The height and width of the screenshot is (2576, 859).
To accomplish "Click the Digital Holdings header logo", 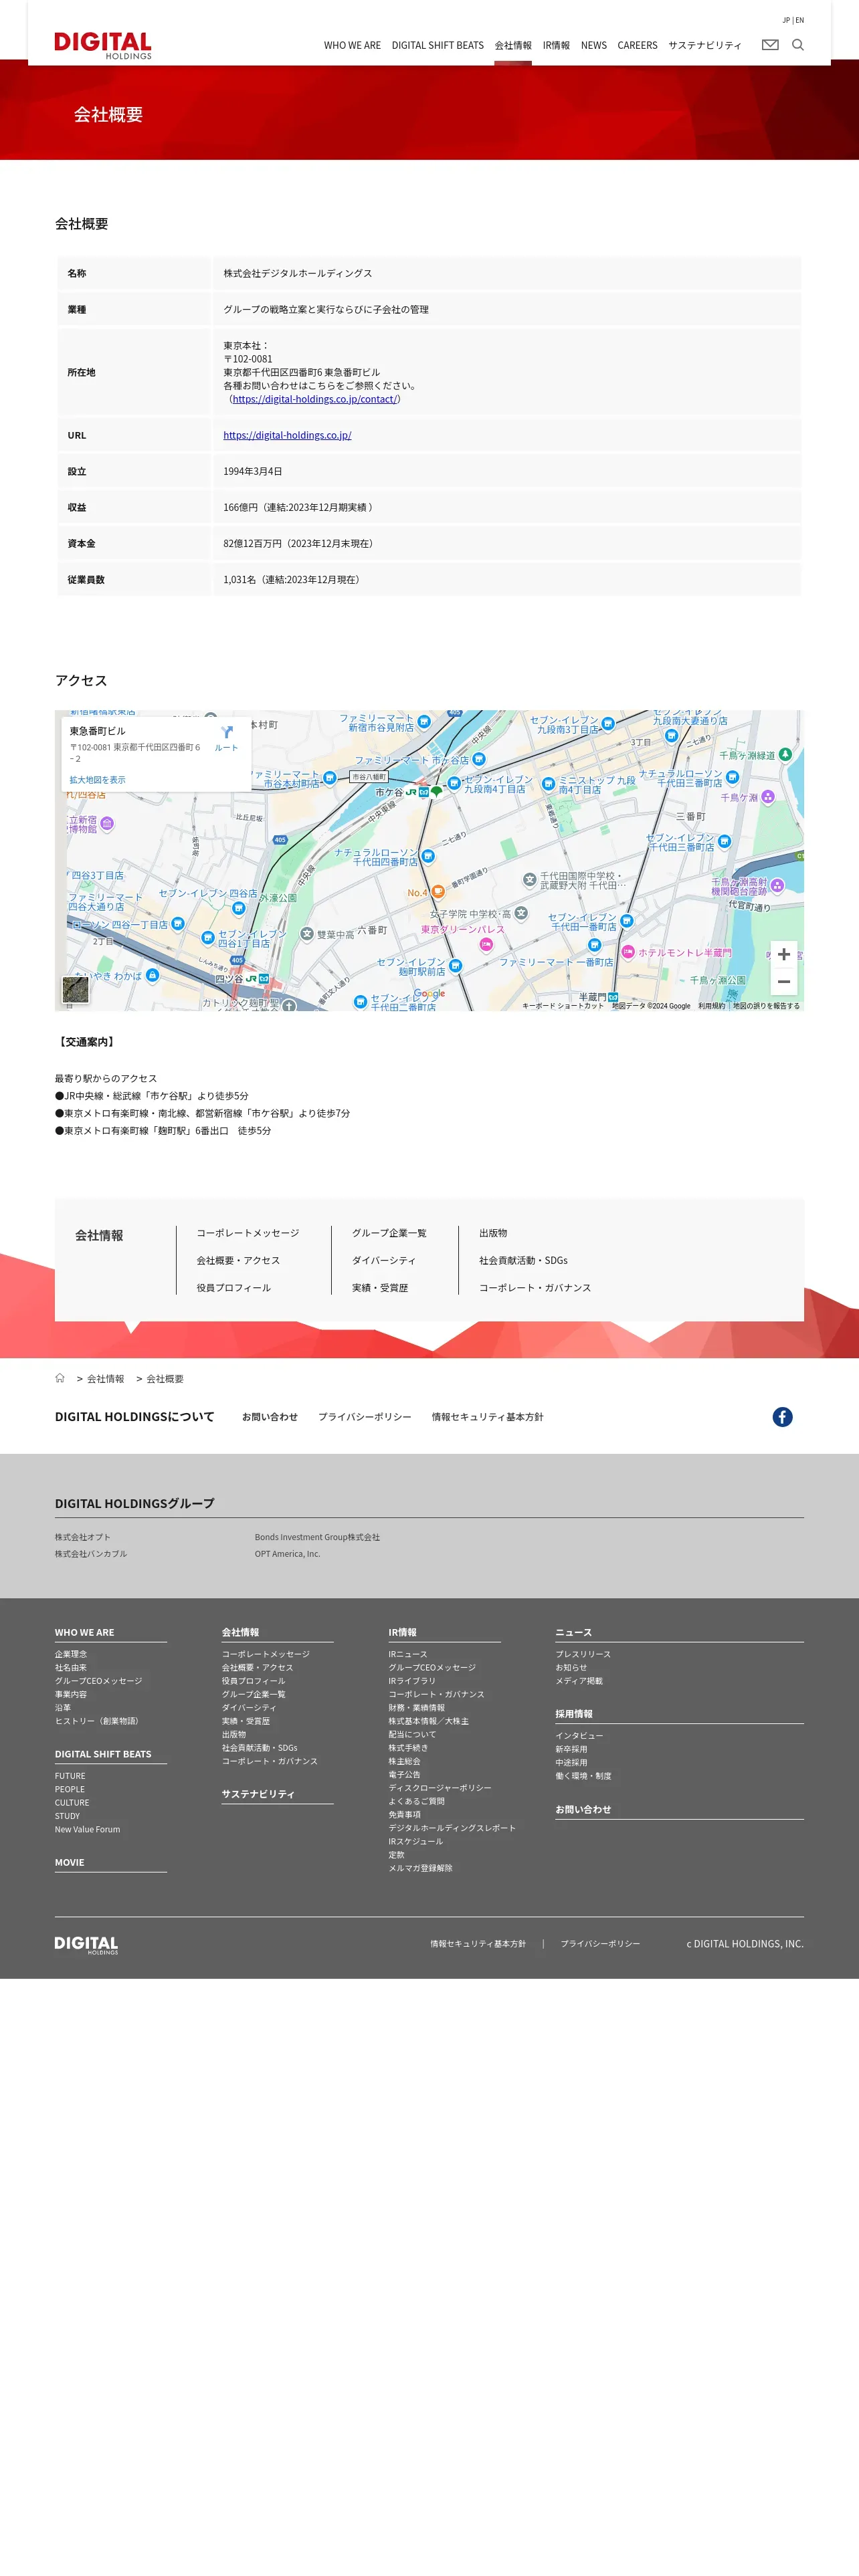I will point(102,45).
